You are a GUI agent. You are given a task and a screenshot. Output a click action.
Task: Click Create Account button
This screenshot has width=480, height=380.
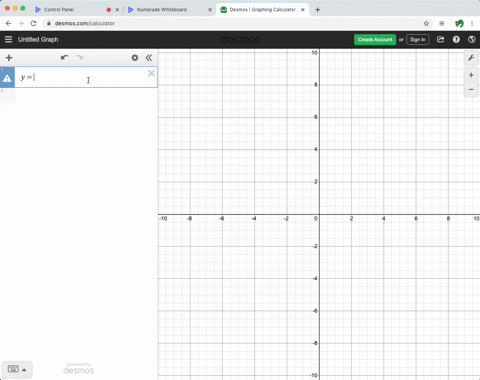click(375, 39)
